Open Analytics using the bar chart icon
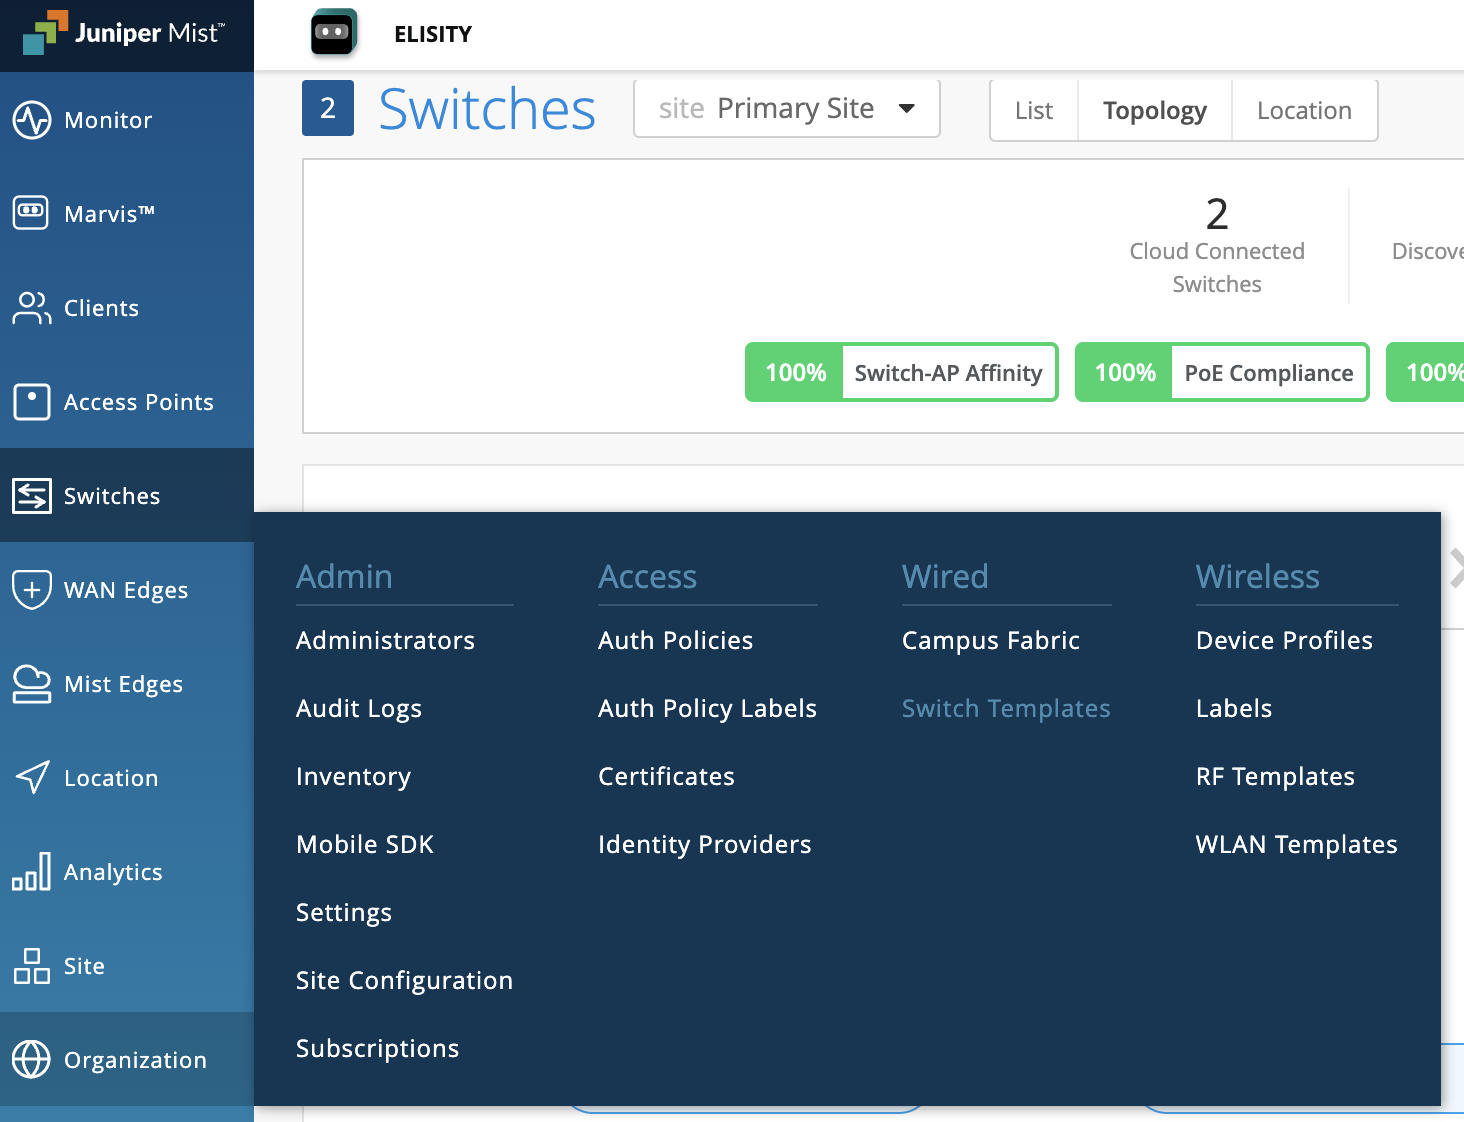Screen dimensions: 1464x1122 point(32,872)
